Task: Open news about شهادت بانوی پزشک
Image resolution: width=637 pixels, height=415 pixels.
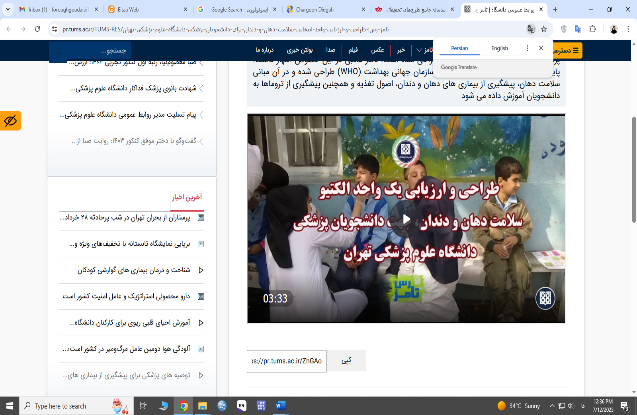Action: [x=133, y=88]
